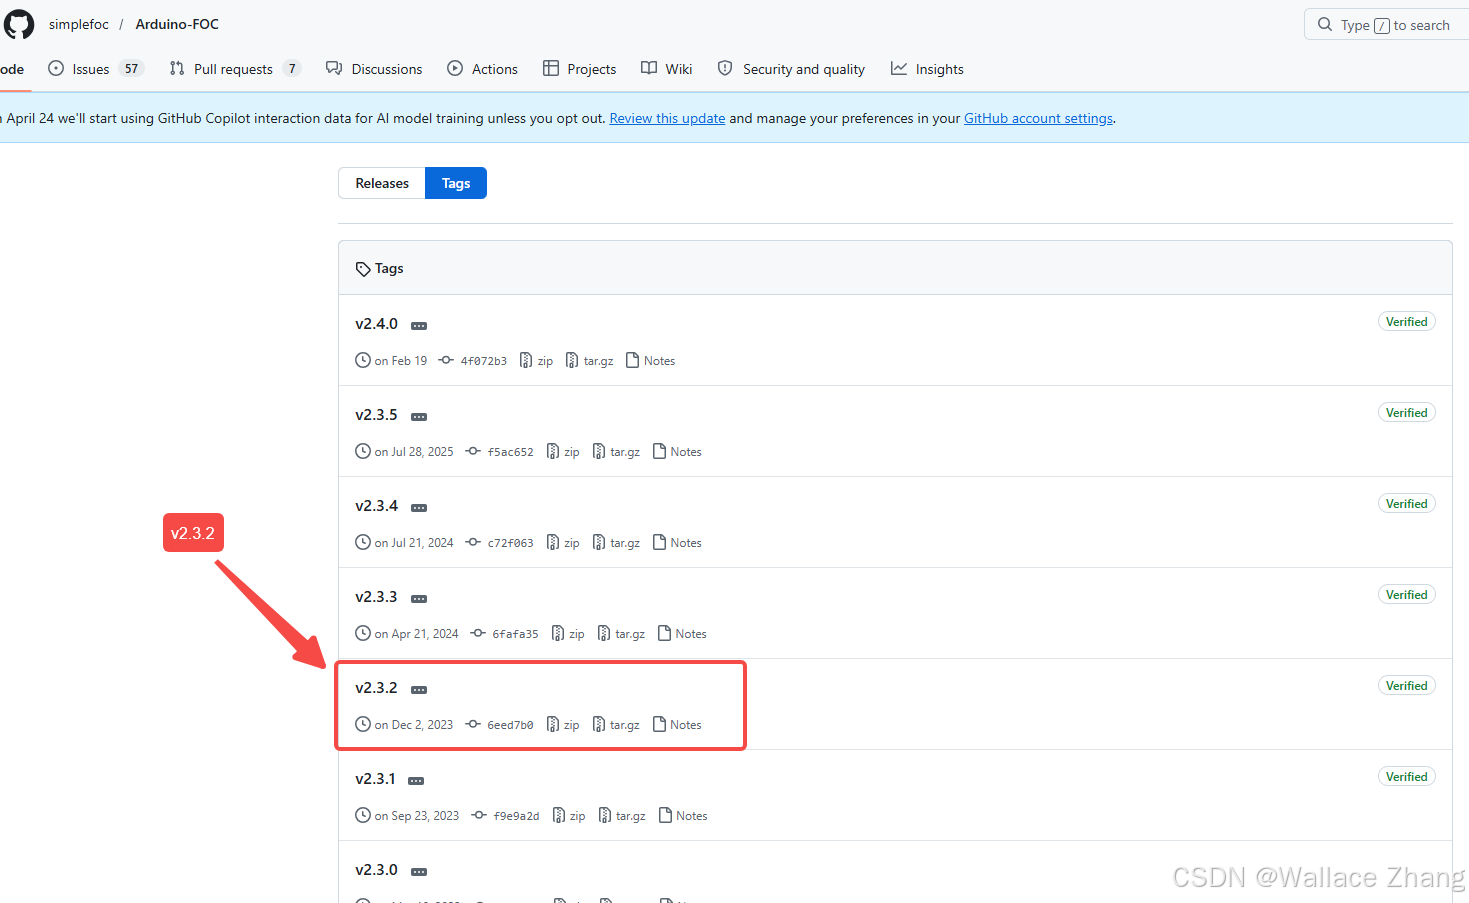This screenshot has width=1469, height=903.
Task: View release Notes for v2.3.1
Action: pos(683,816)
